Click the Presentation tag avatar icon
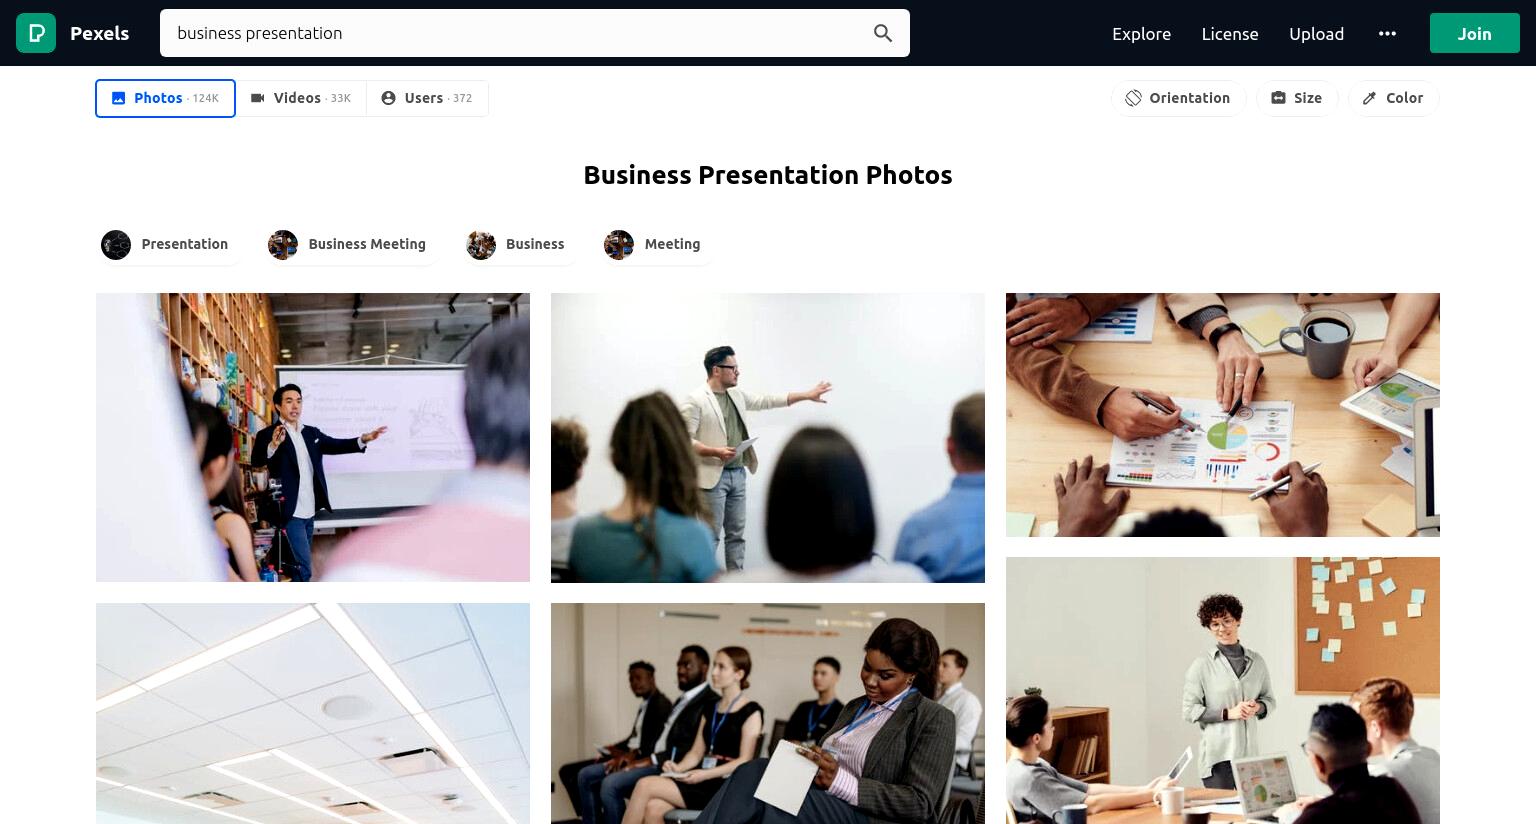1536x824 pixels. (x=116, y=244)
